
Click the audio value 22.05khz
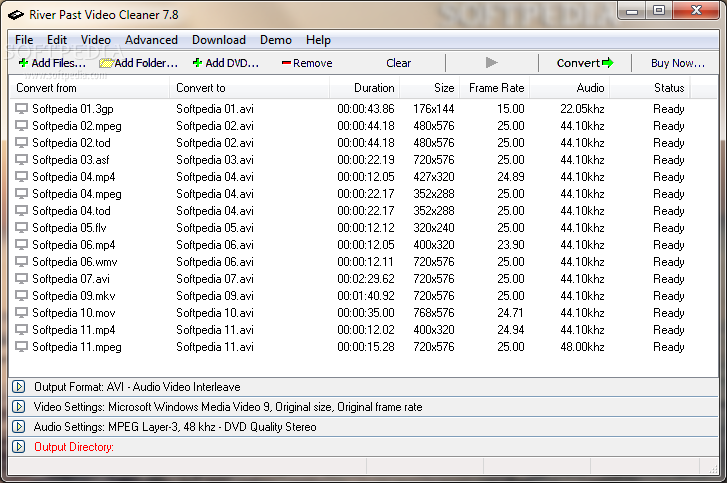(x=582, y=108)
